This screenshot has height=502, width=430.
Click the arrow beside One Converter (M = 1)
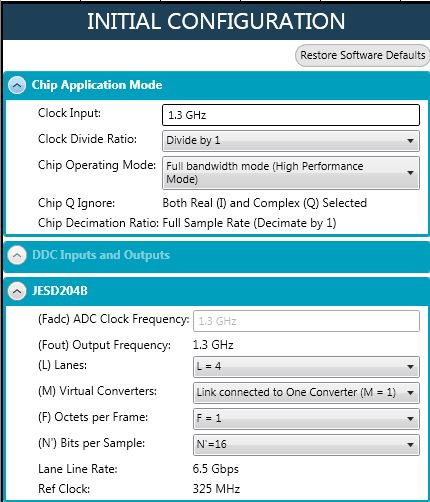[x=411, y=393]
